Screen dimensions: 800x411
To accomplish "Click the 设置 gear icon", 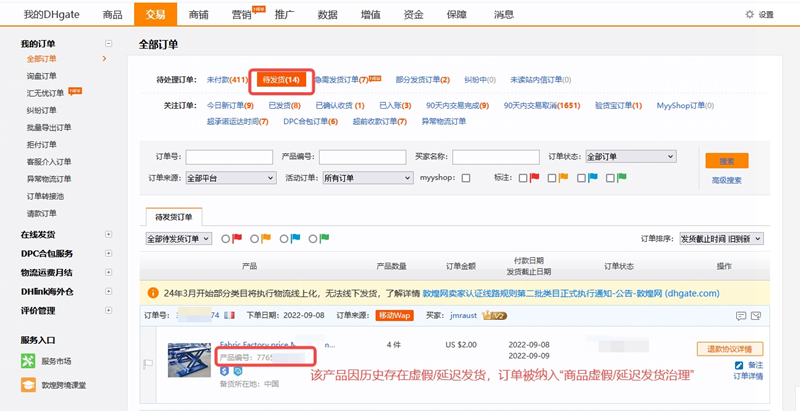I will click(x=750, y=15).
